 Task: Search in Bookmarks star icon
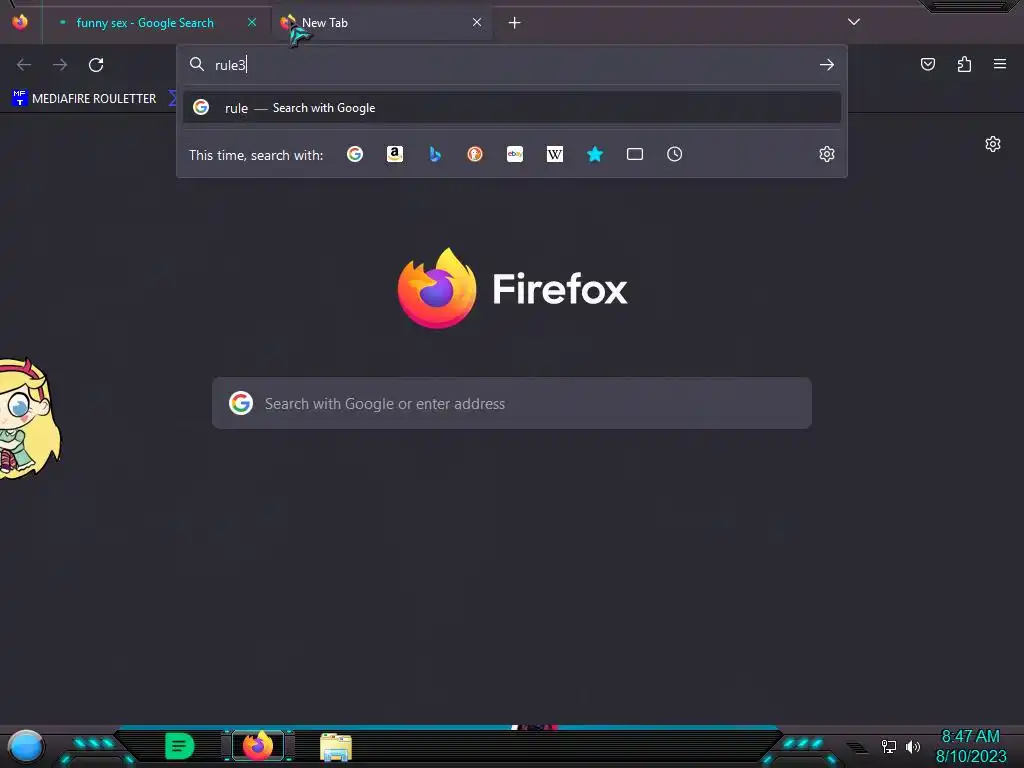point(595,154)
